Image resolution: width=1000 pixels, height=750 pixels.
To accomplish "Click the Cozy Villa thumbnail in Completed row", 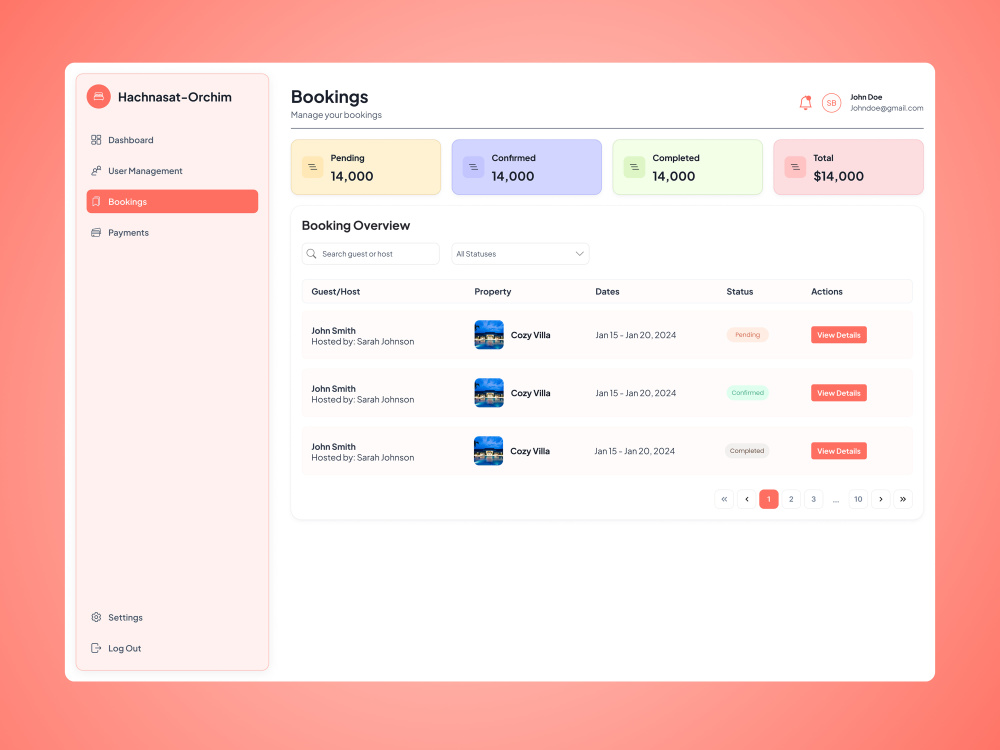I will (x=489, y=451).
